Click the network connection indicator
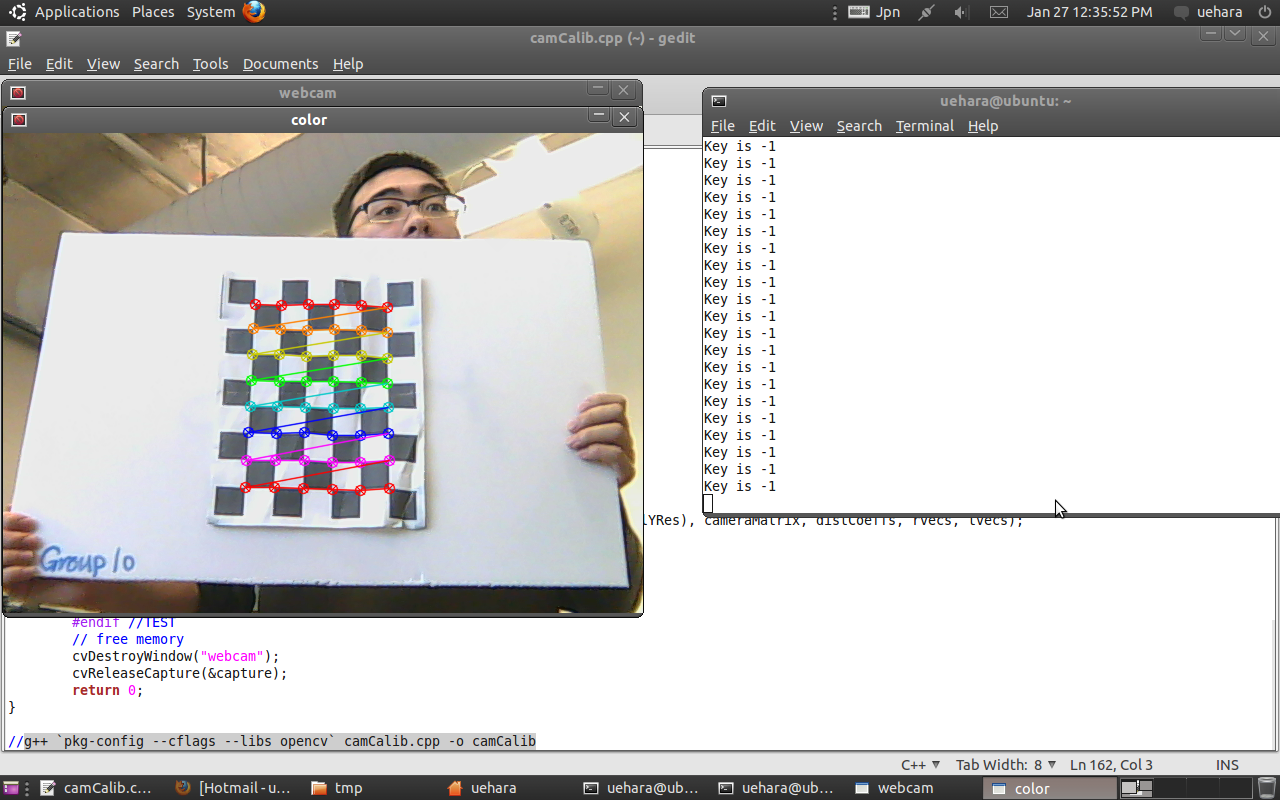1280x800 pixels. pyautogui.click(x=926, y=12)
